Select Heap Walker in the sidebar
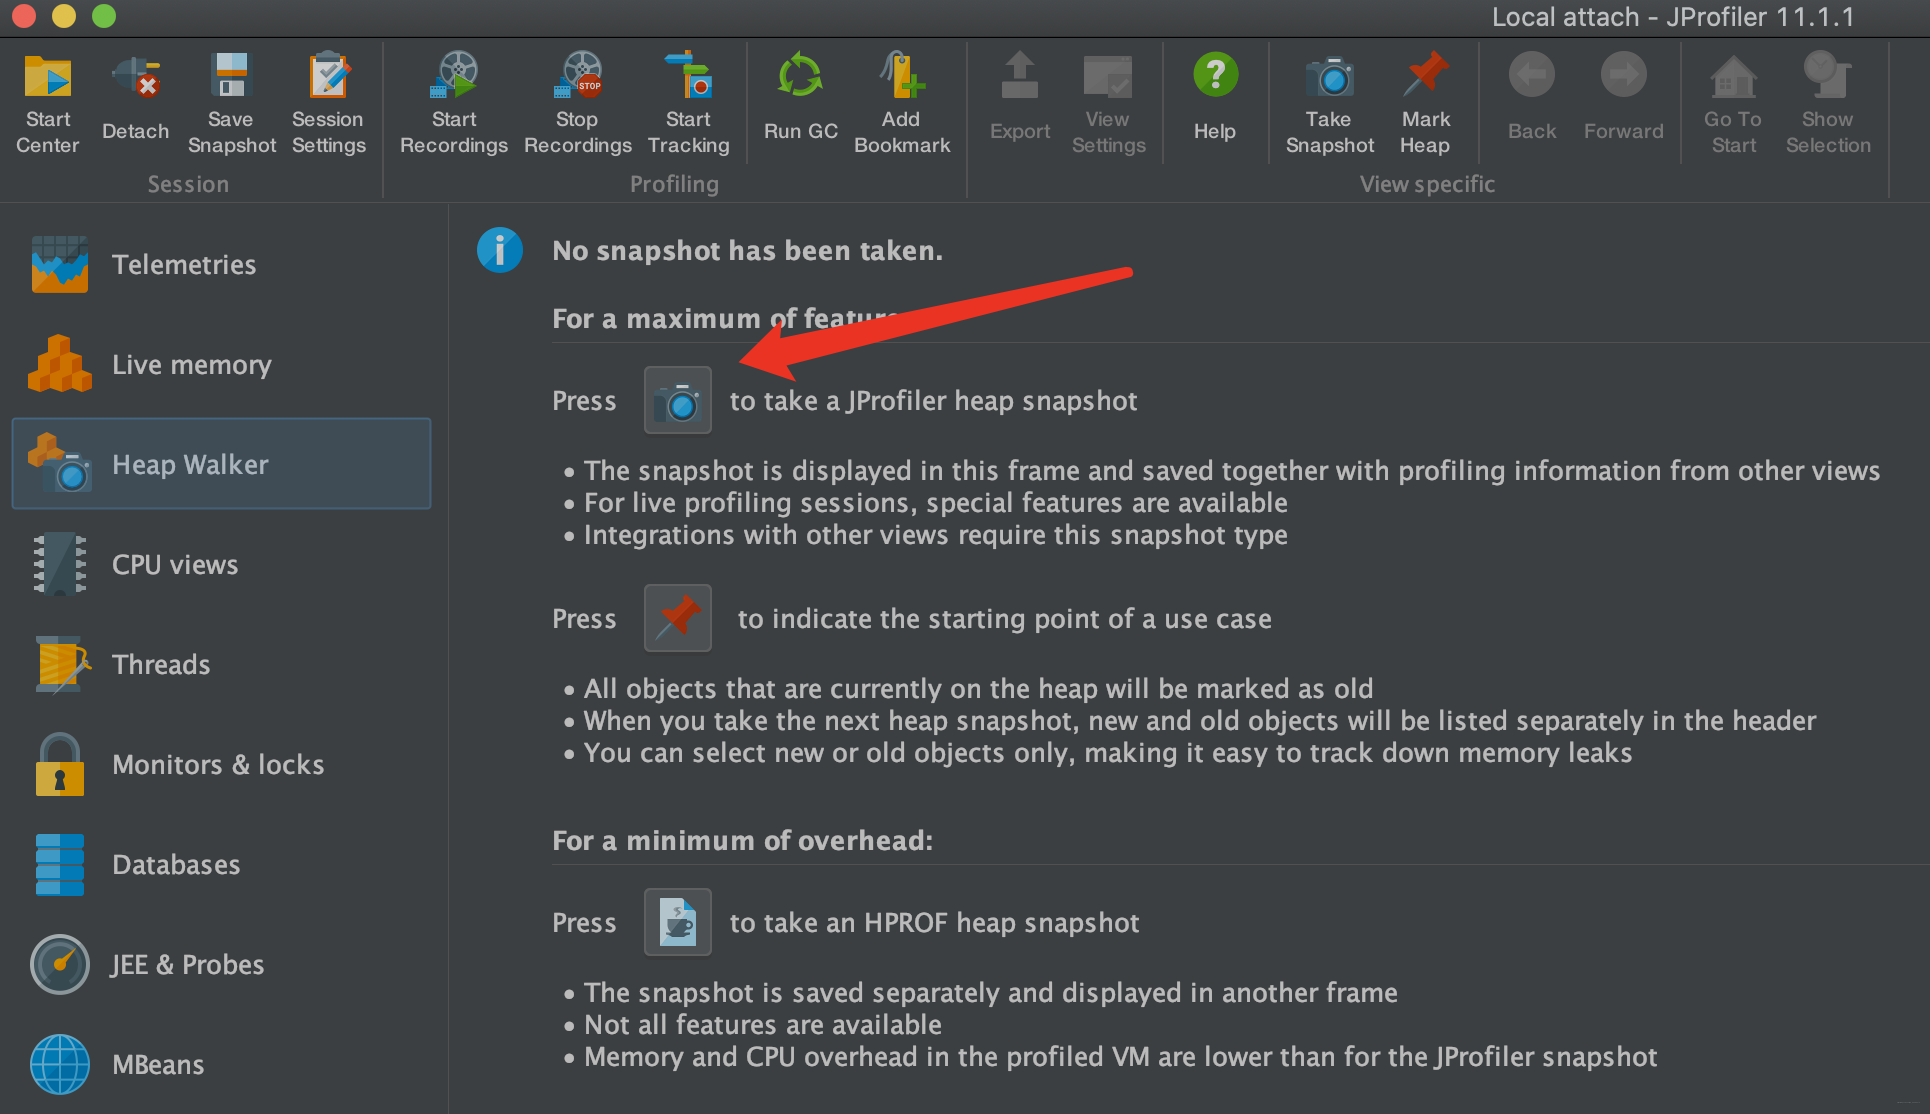This screenshot has width=1930, height=1114. point(222,464)
